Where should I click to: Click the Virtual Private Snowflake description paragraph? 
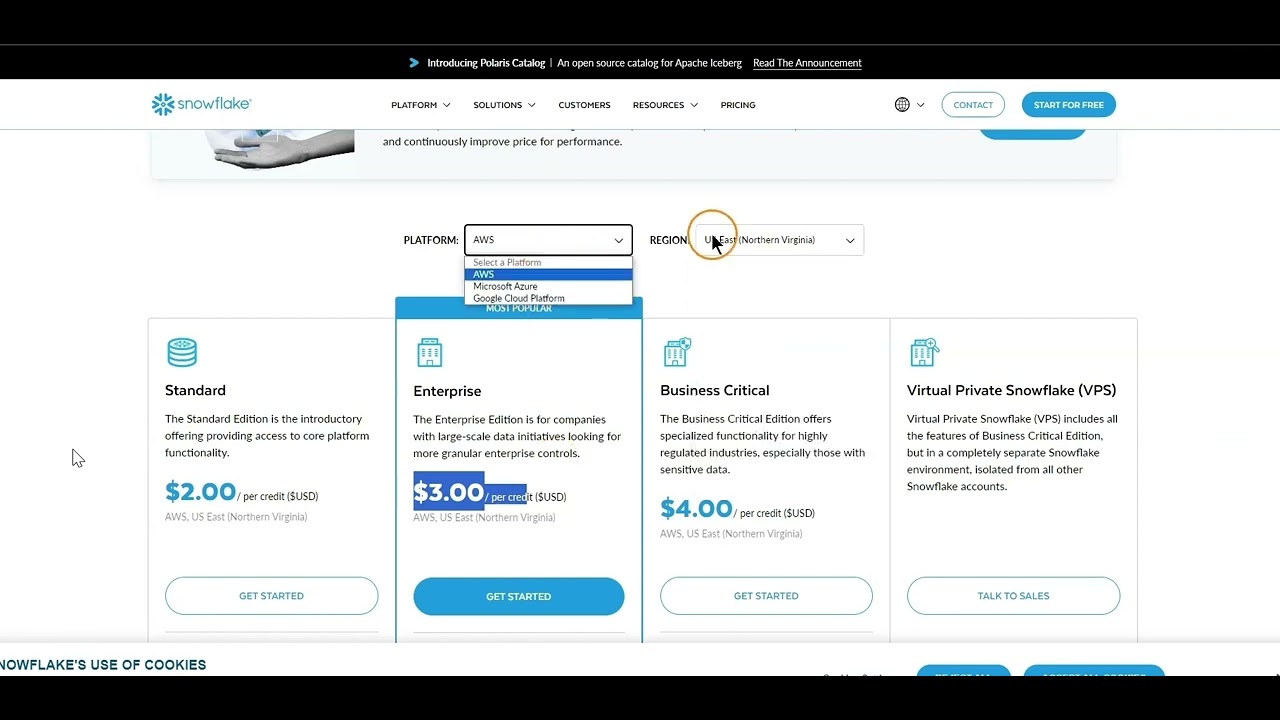1012,453
